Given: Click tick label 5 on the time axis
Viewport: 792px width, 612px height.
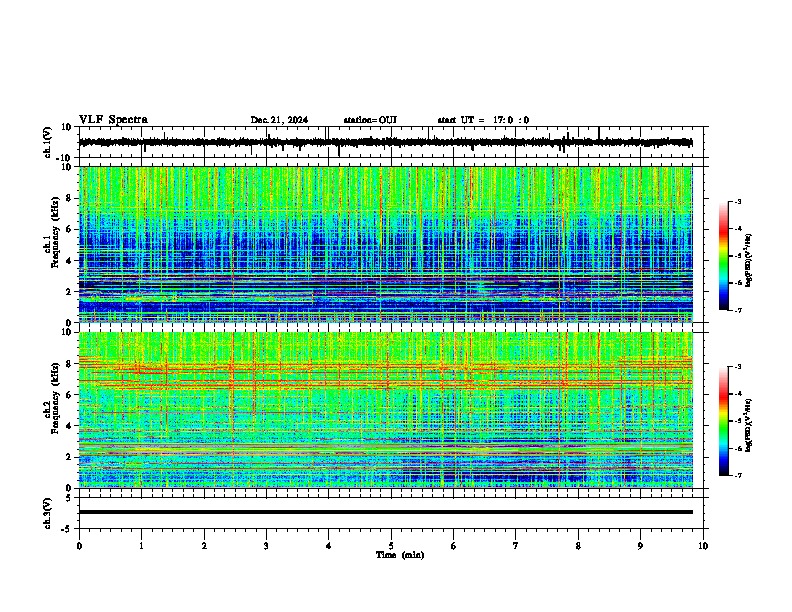Looking at the screenshot, I should click(x=391, y=546).
